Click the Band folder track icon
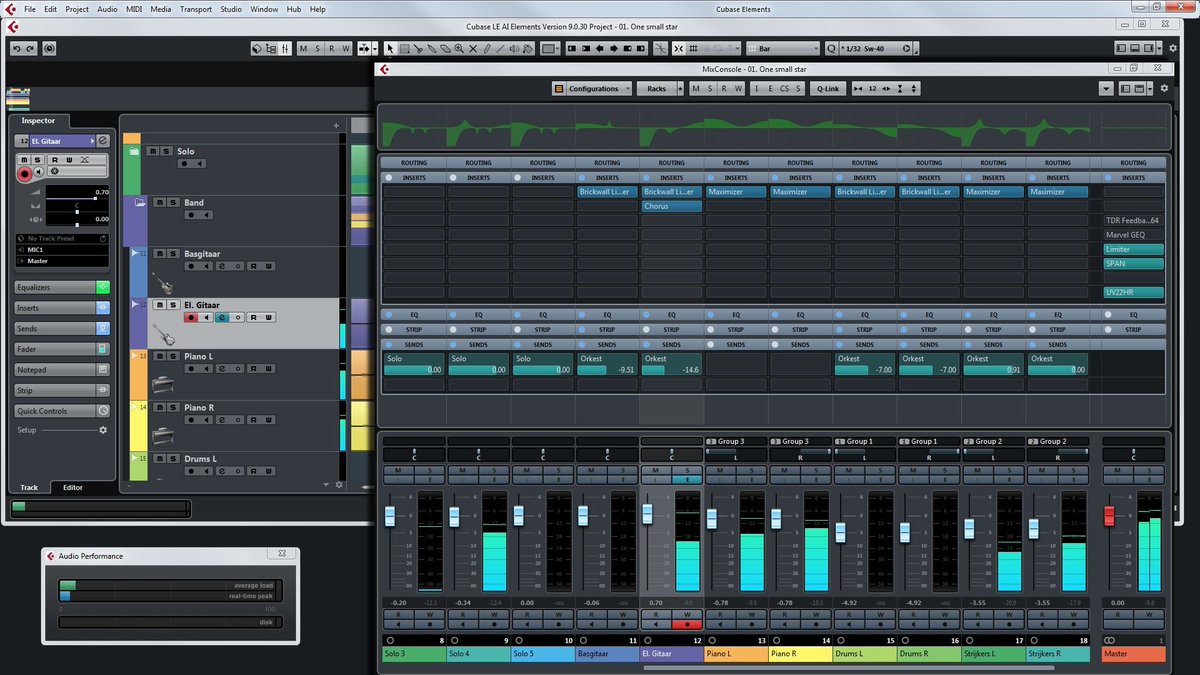The width and height of the screenshot is (1200, 675). (140, 203)
